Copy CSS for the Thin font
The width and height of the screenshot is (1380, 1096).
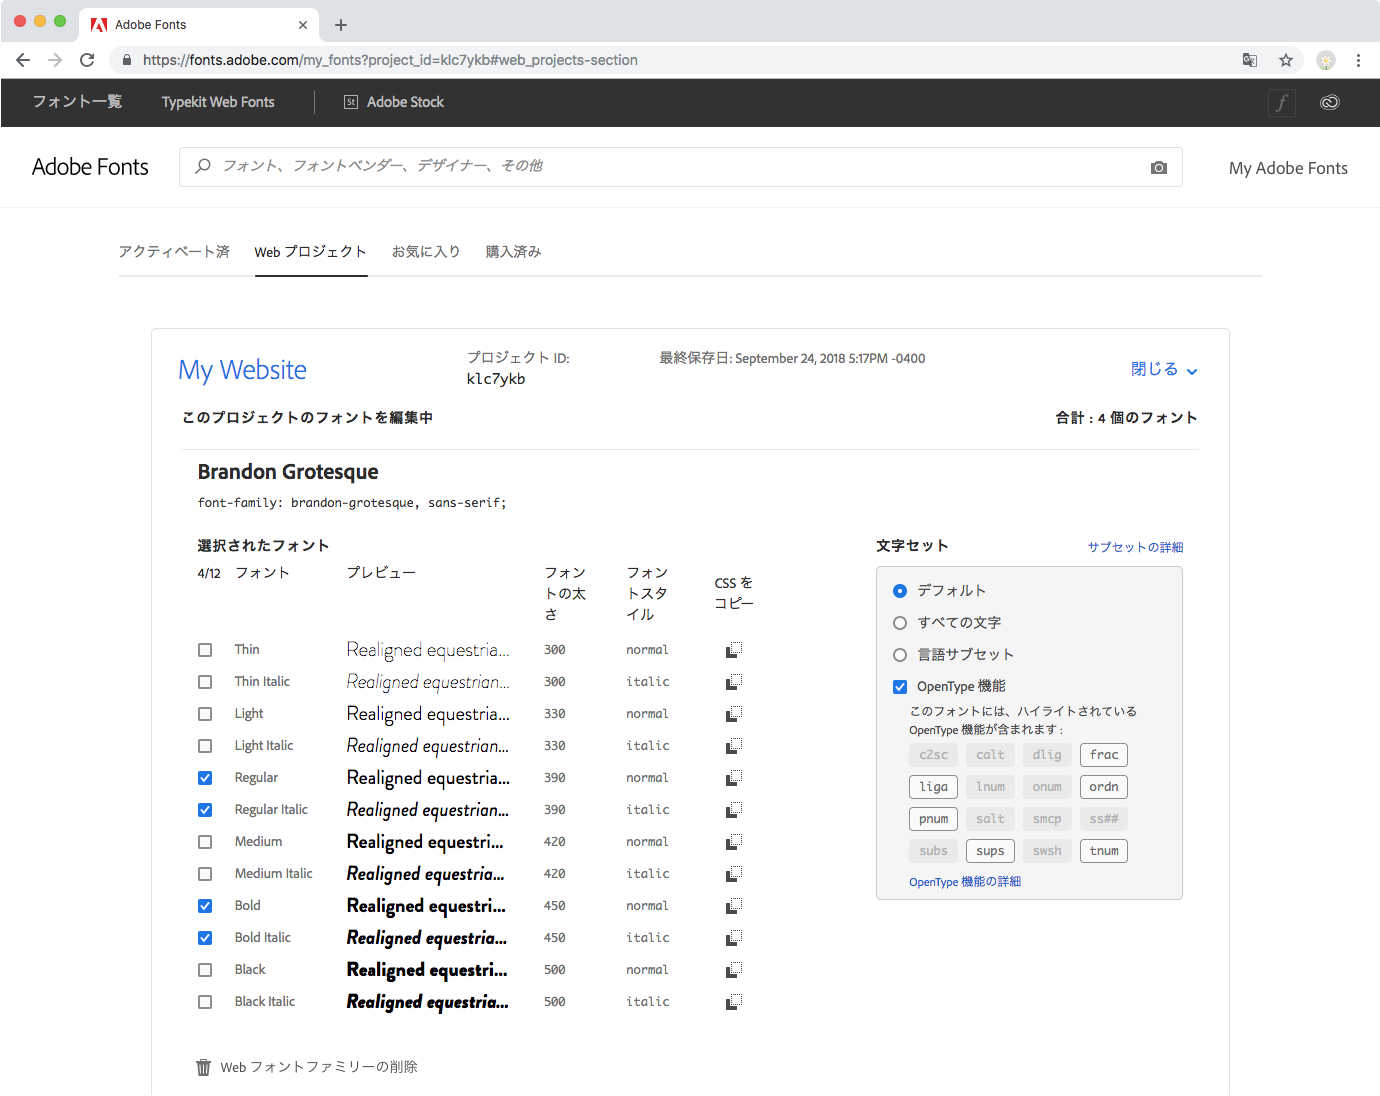[x=733, y=650]
